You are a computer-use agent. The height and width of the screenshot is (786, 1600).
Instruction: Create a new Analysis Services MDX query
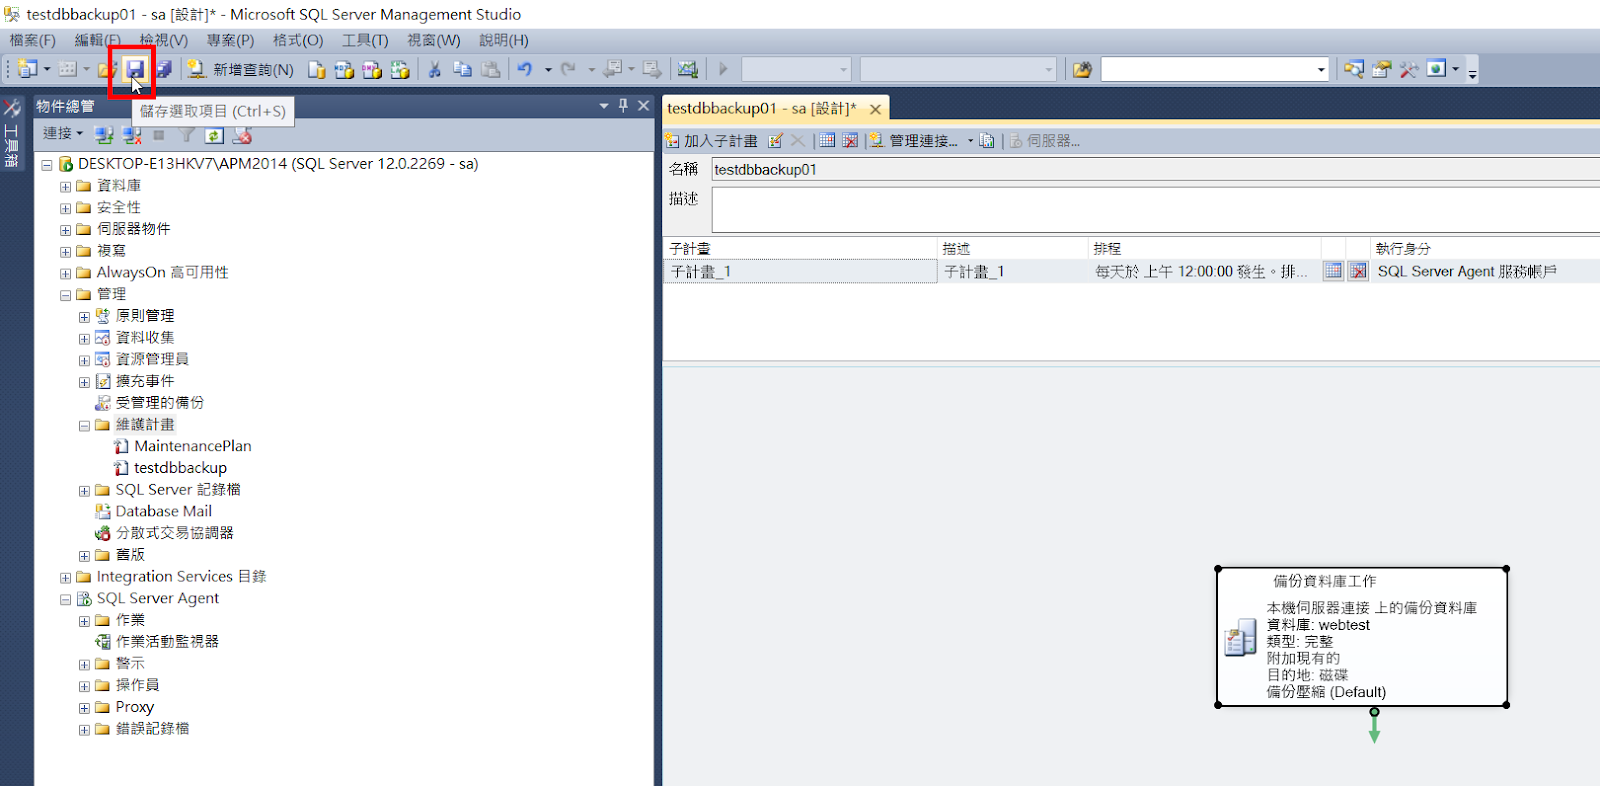tap(344, 69)
